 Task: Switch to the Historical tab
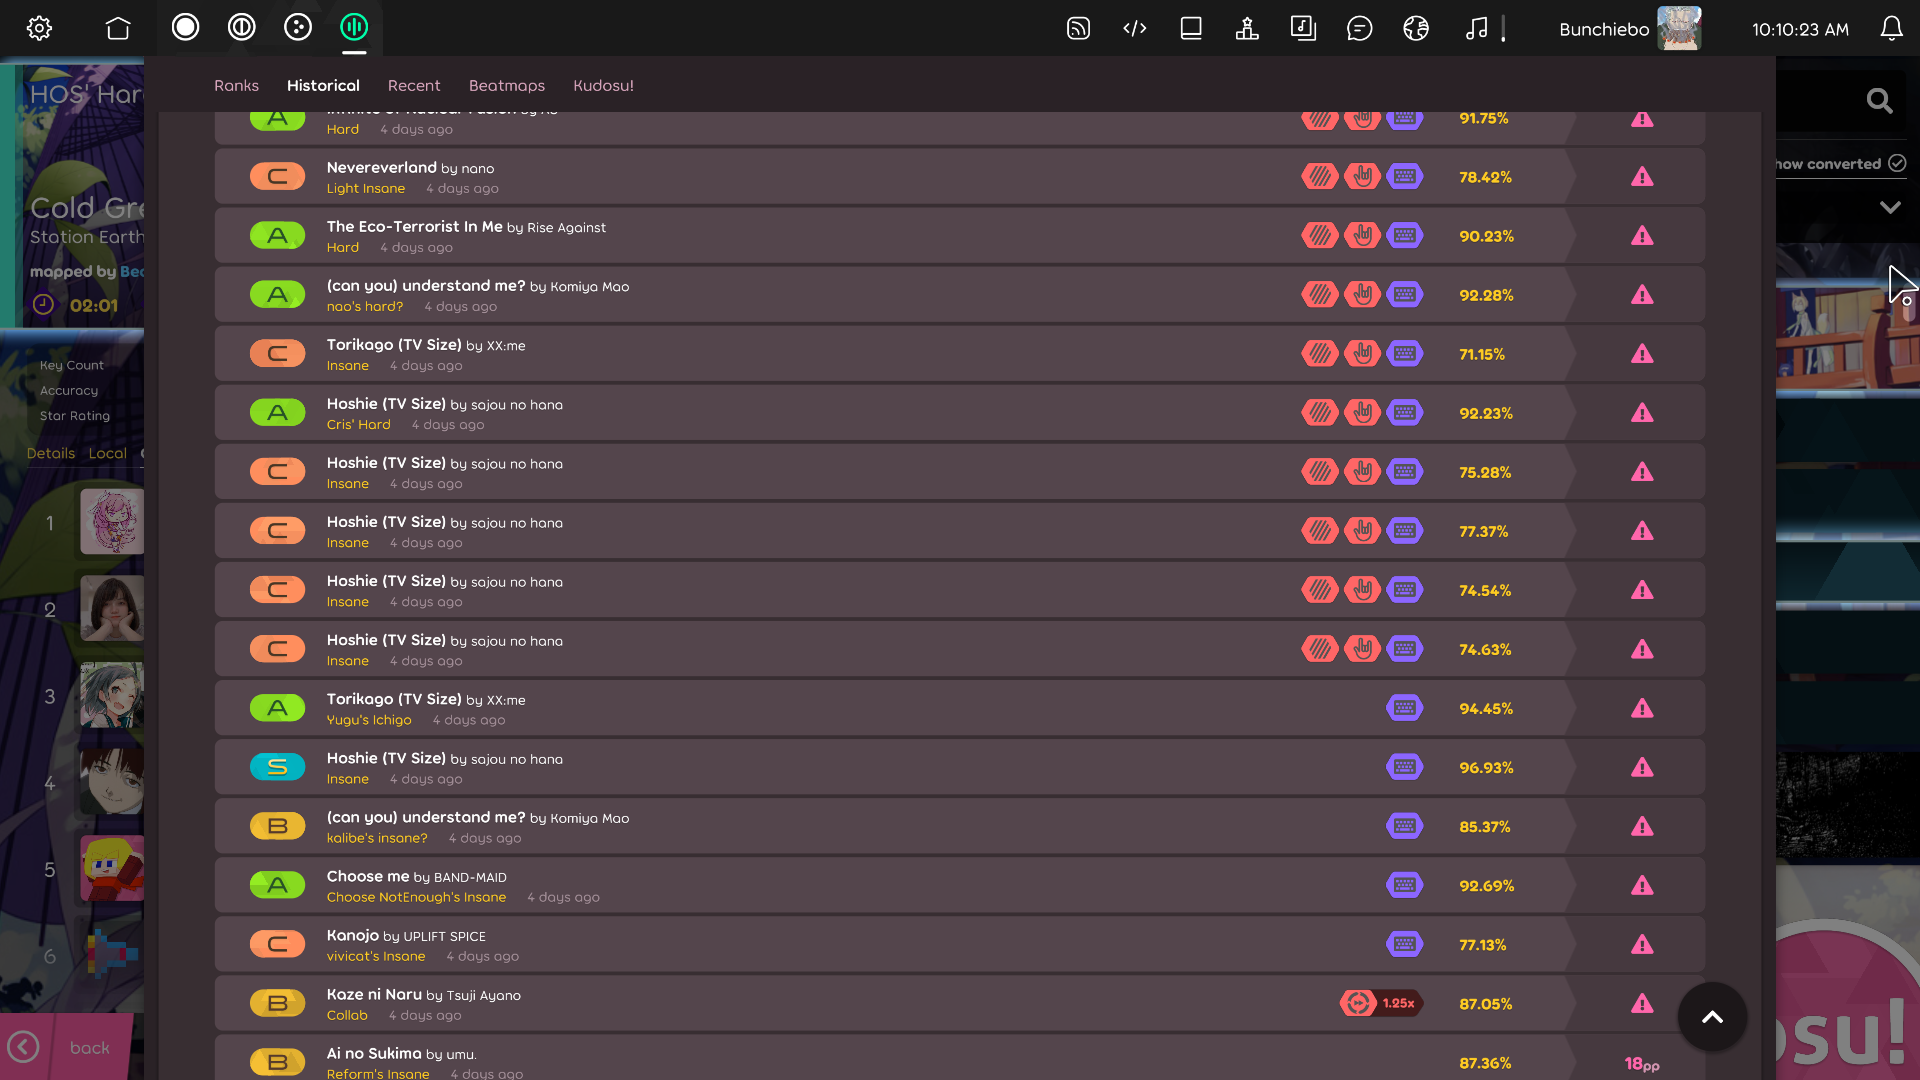[x=323, y=85]
